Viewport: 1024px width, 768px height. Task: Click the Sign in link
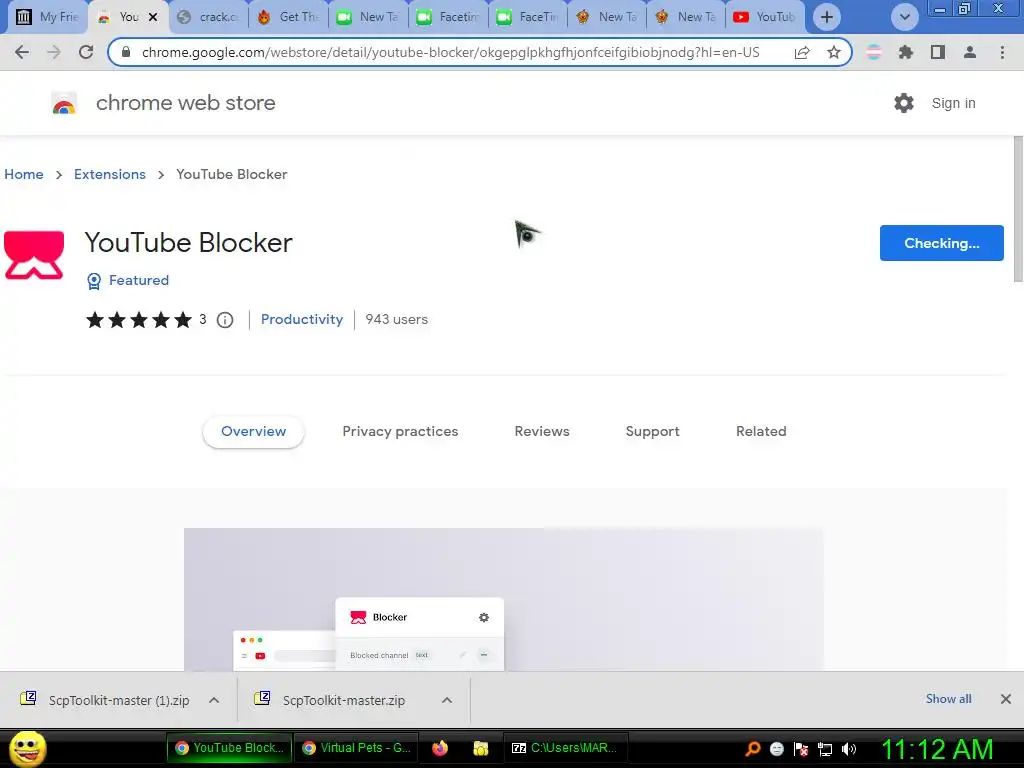[x=953, y=103]
